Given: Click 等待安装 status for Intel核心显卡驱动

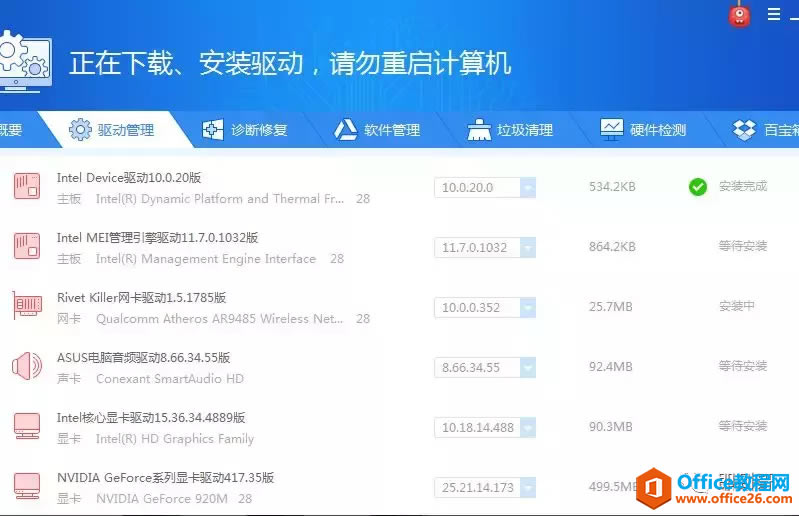Looking at the screenshot, I should click(x=743, y=426).
